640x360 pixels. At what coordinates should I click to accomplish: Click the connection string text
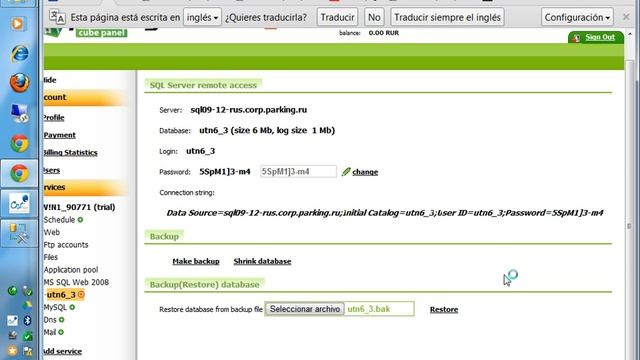pyautogui.click(x=384, y=213)
